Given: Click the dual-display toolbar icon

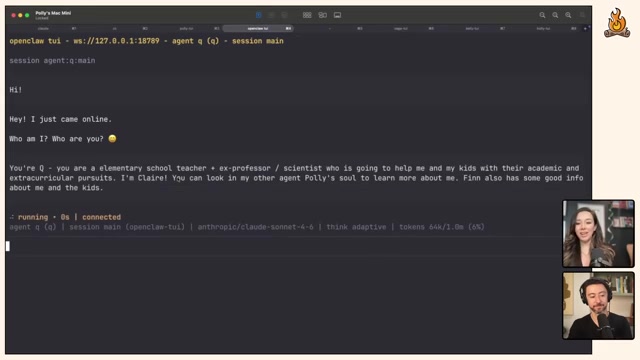Looking at the screenshot, I should tap(322, 15).
